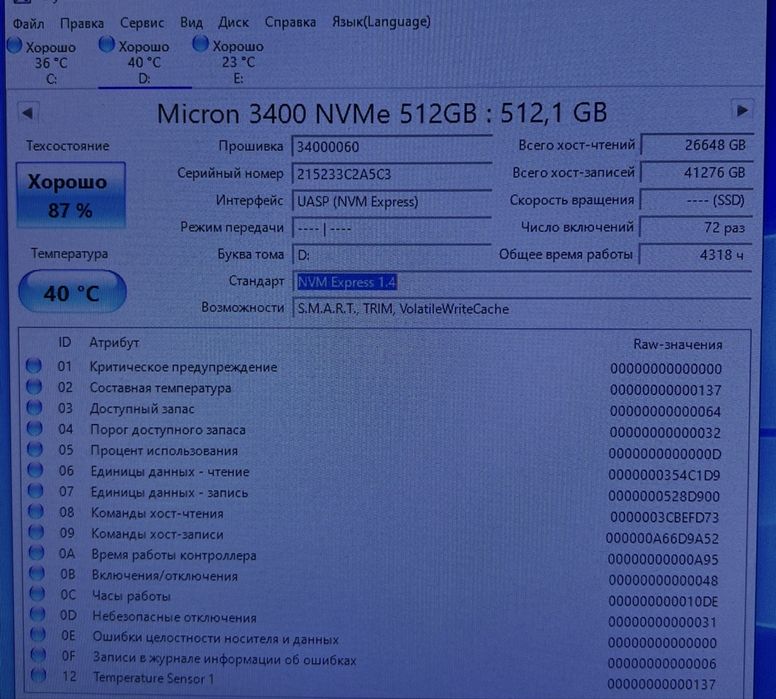Click status dot for Ошибки целостности носителя
The width and height of the screenshot is (776, 699).
coord(38,635)
